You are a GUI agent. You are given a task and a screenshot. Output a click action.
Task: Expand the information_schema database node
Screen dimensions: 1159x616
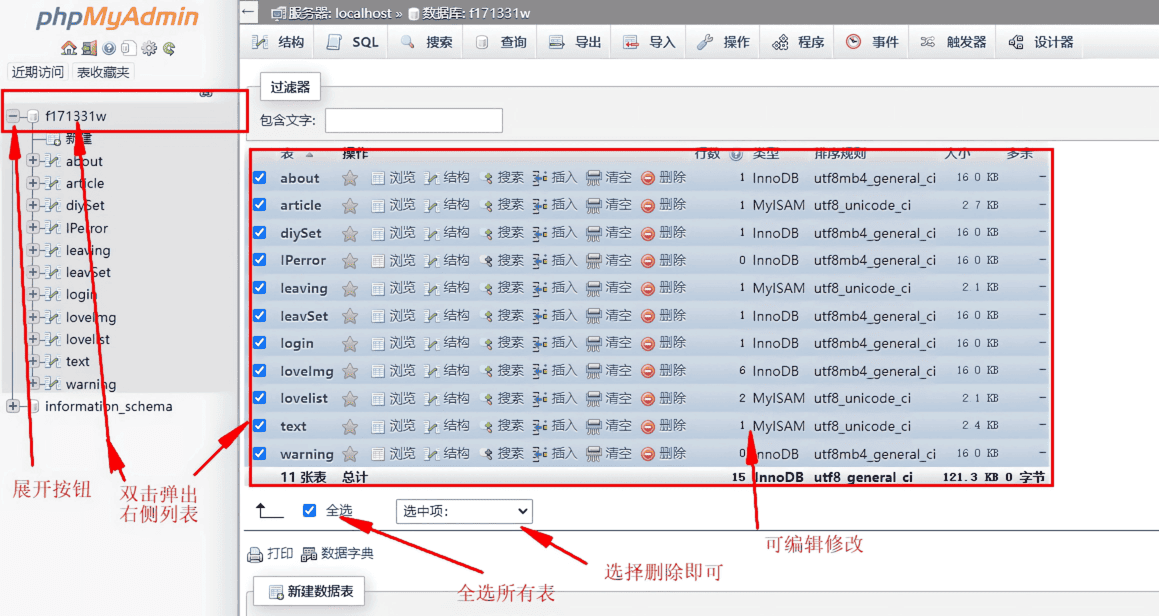tap(13, 406)
